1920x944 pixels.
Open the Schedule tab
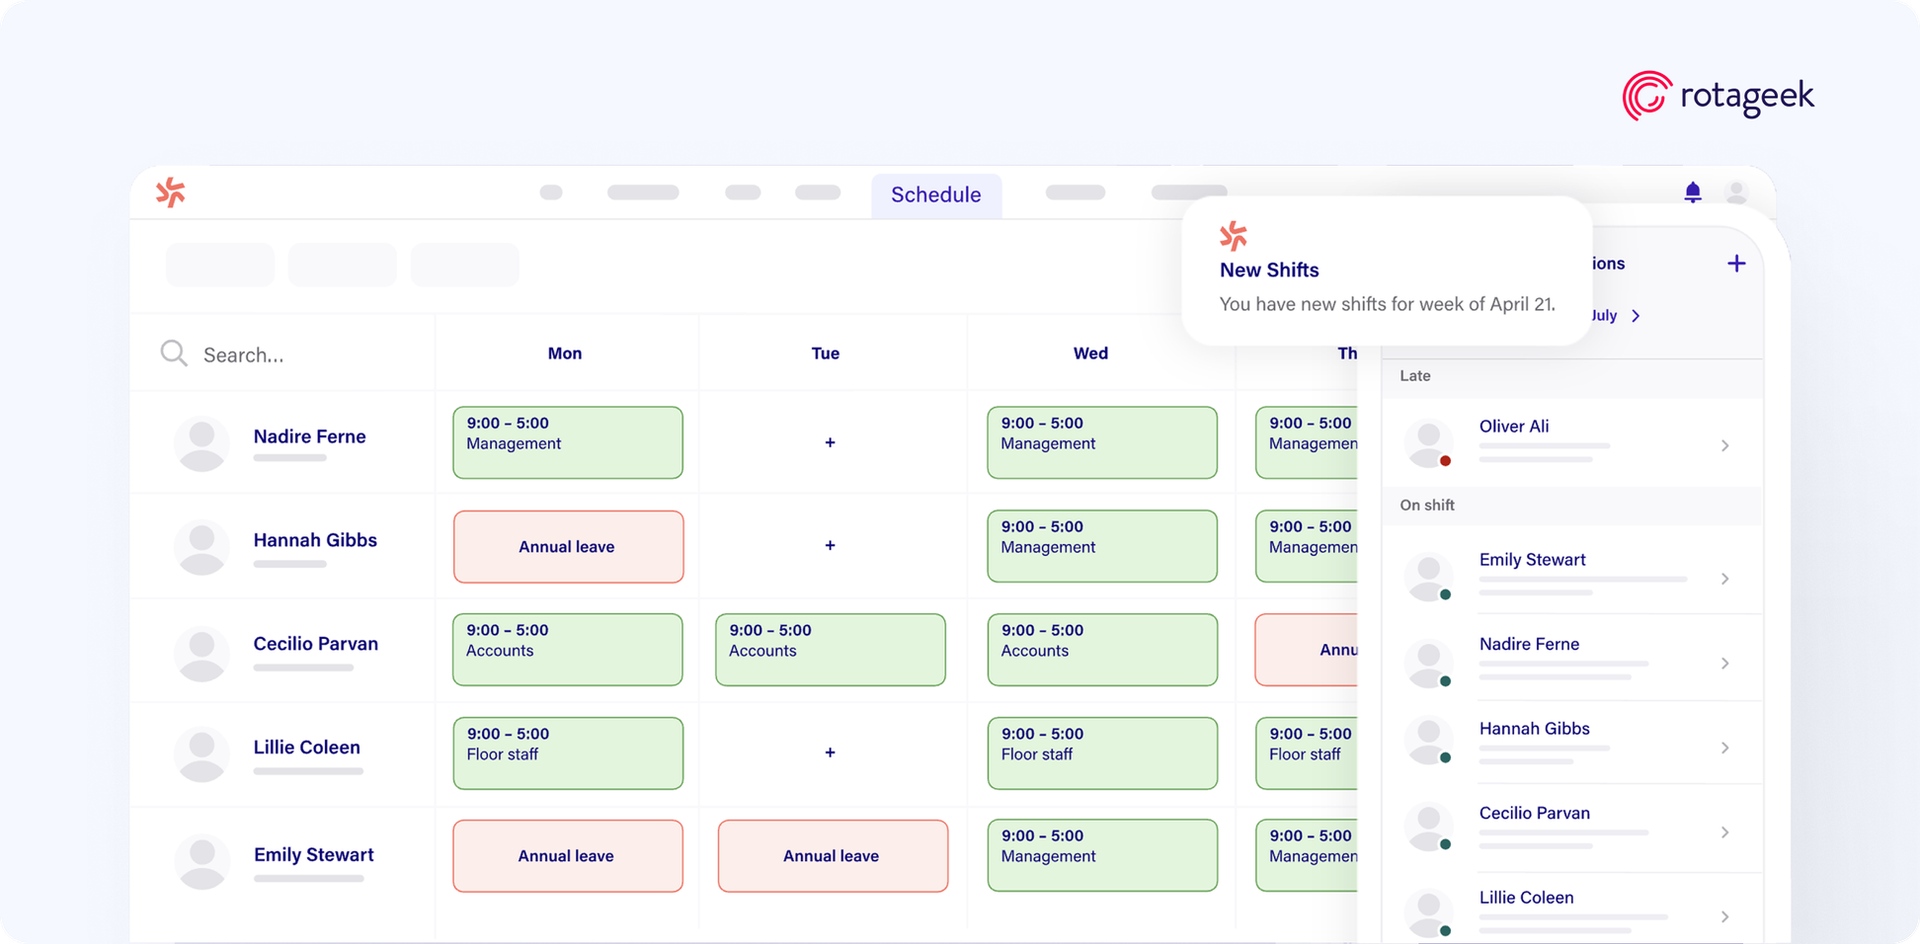[936, 195]
